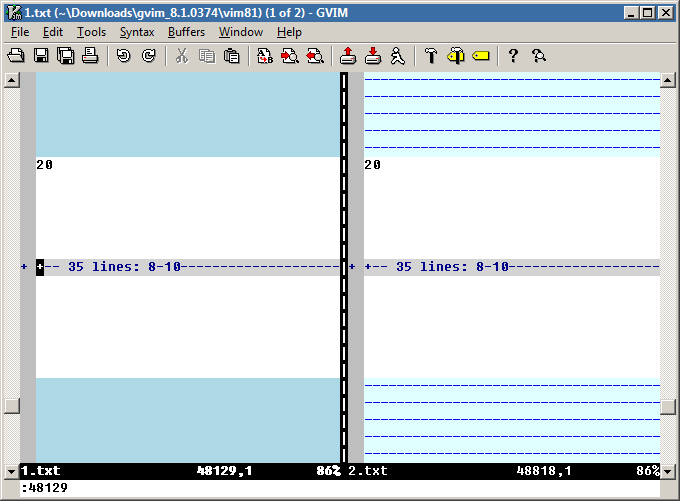Click the Save All files icon
This screenshot has width=680, height=501.
coord(65,56)
